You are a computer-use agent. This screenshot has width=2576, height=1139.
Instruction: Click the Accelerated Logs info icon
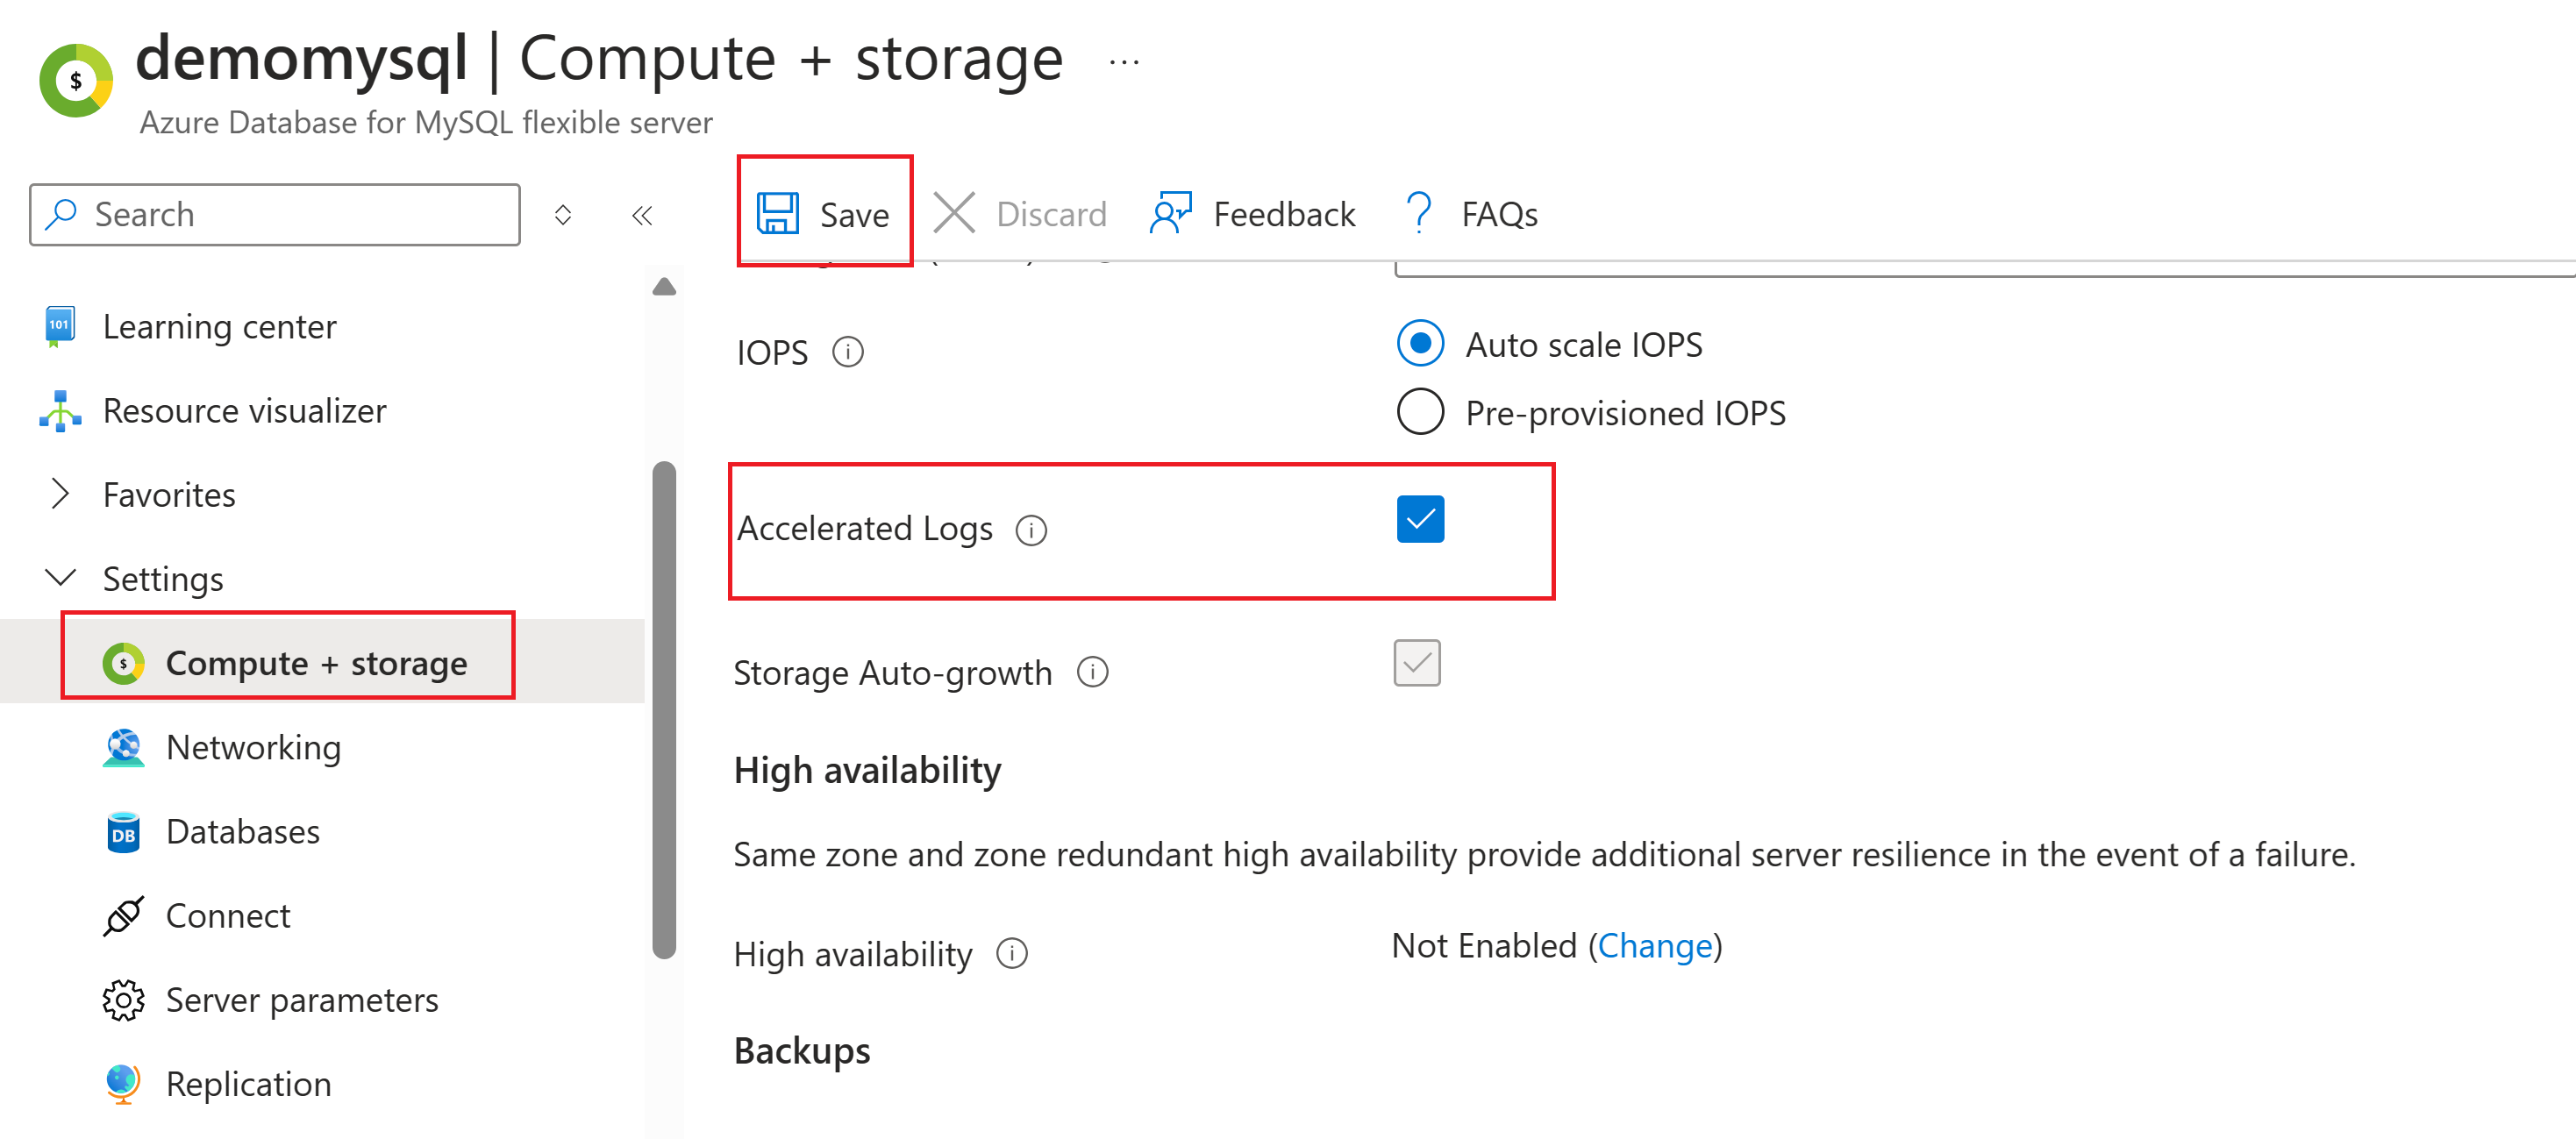coord(1030,529)
